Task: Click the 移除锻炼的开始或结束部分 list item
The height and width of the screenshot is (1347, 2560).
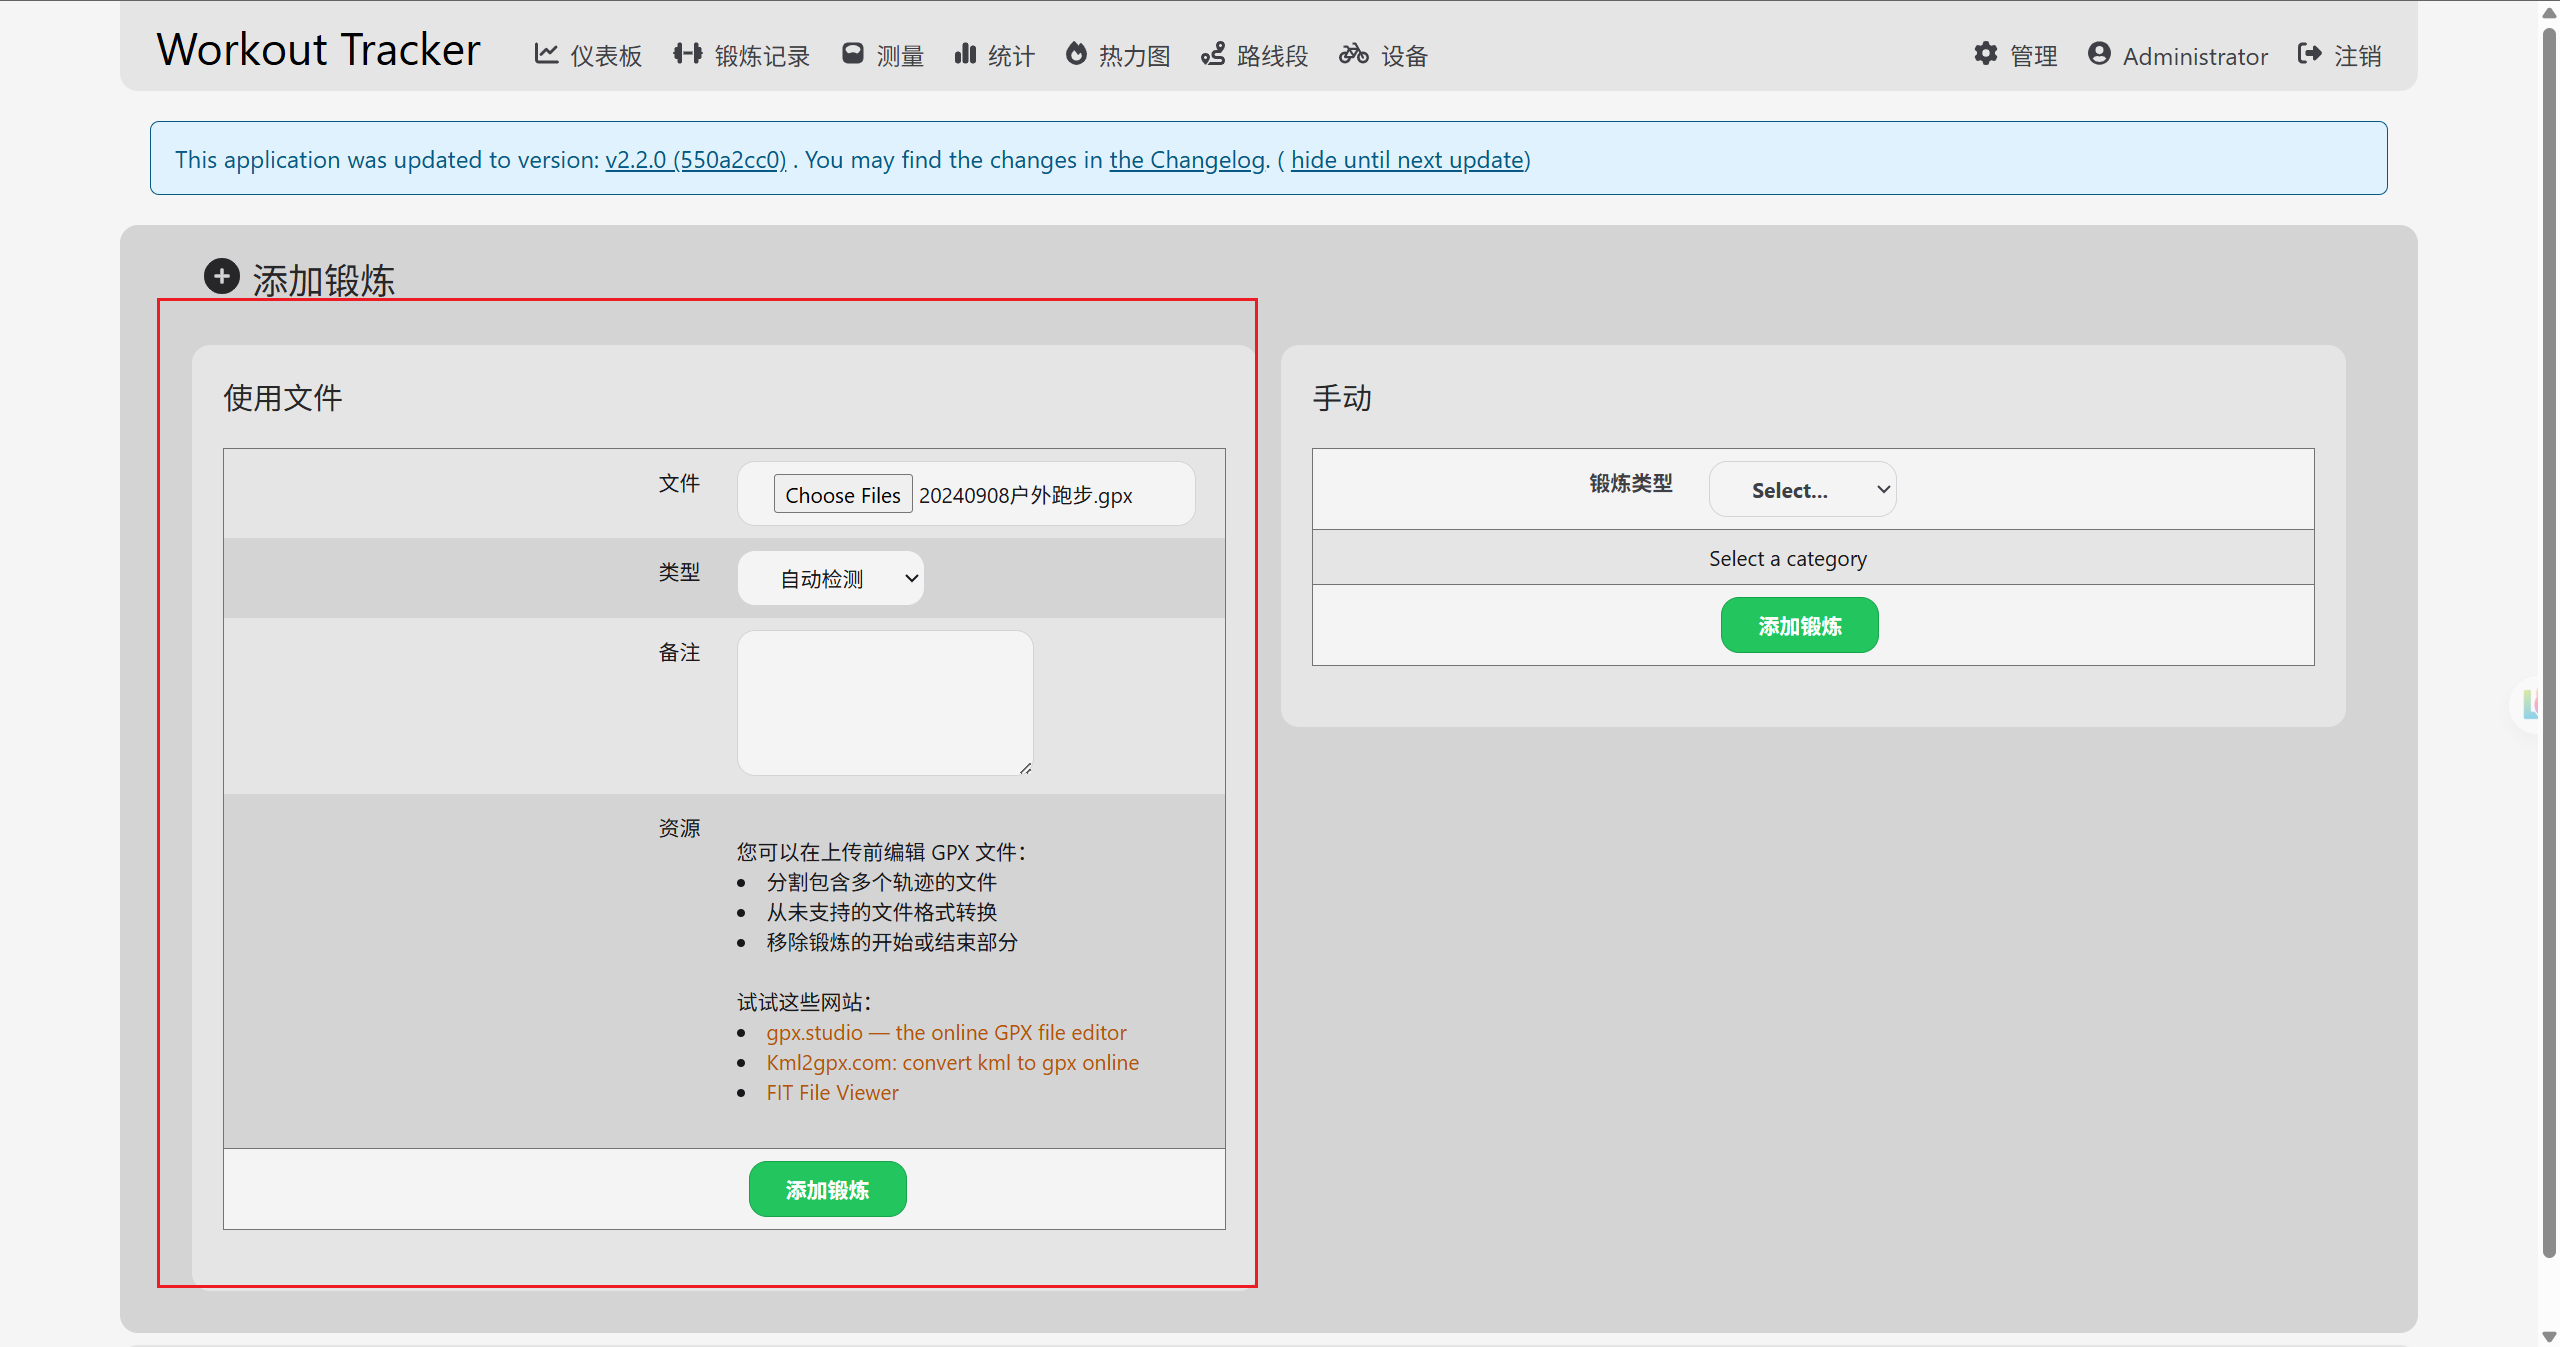Action: click(x=892, y=942)
